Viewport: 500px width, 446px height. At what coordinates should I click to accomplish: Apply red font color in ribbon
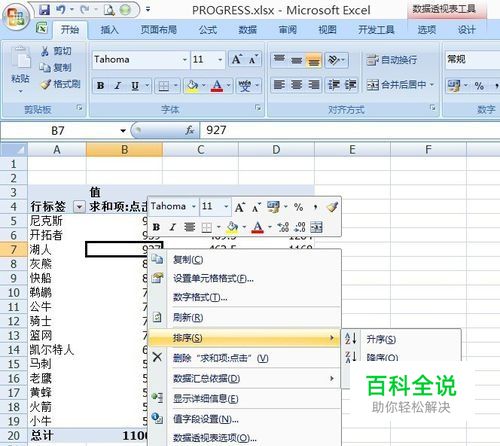tap(217, 86)
